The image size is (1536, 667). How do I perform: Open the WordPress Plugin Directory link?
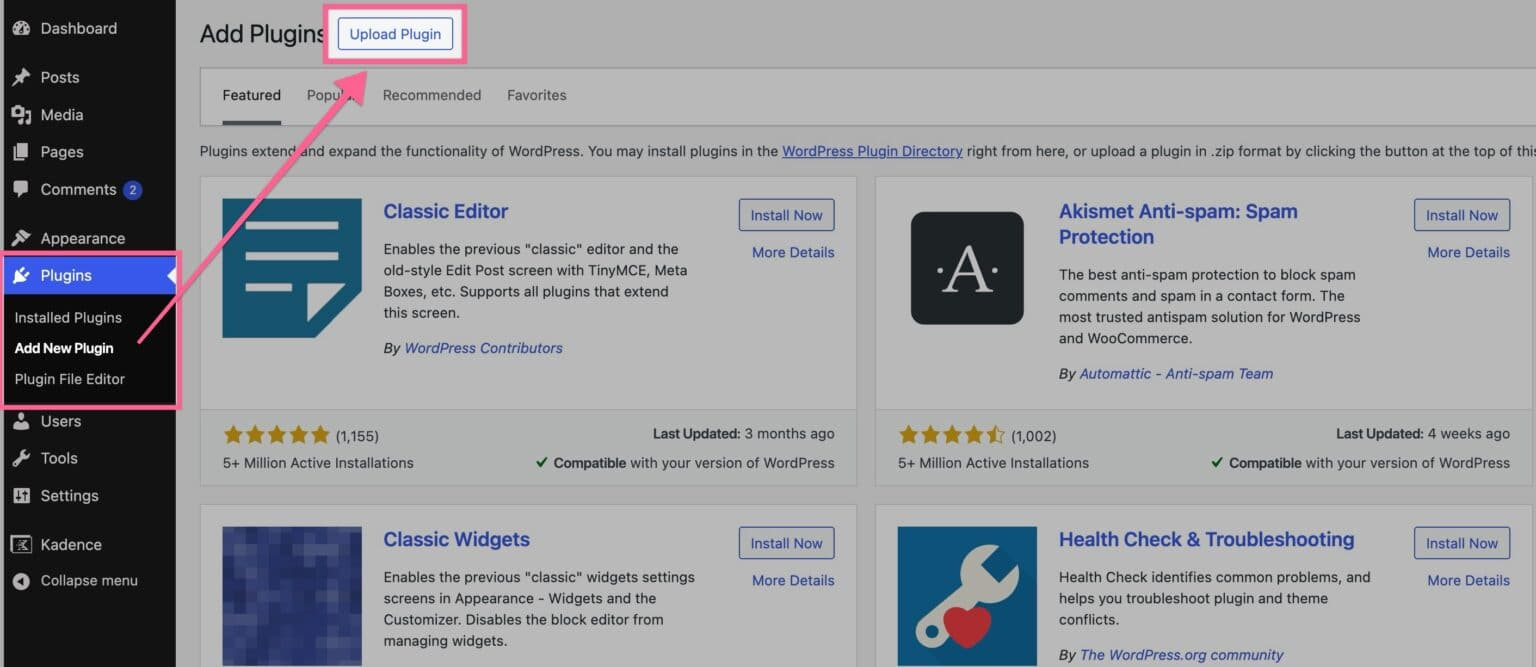872,151
